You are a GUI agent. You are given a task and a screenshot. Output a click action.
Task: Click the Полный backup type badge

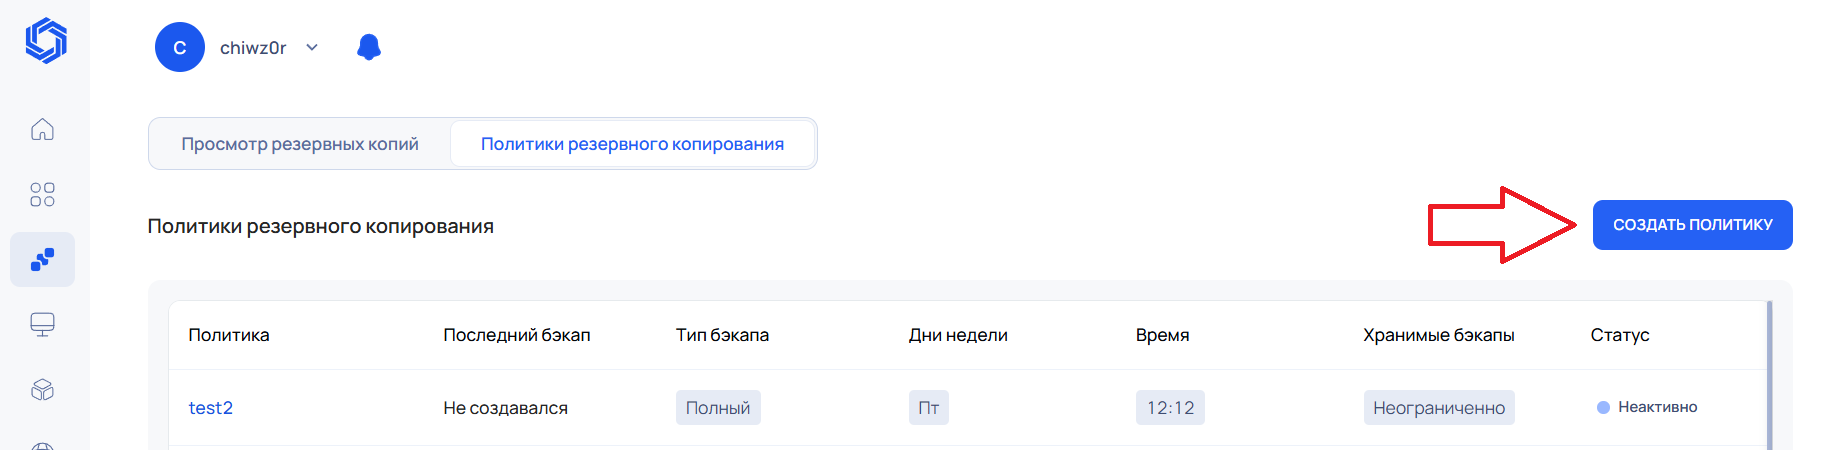pos(718,408)
